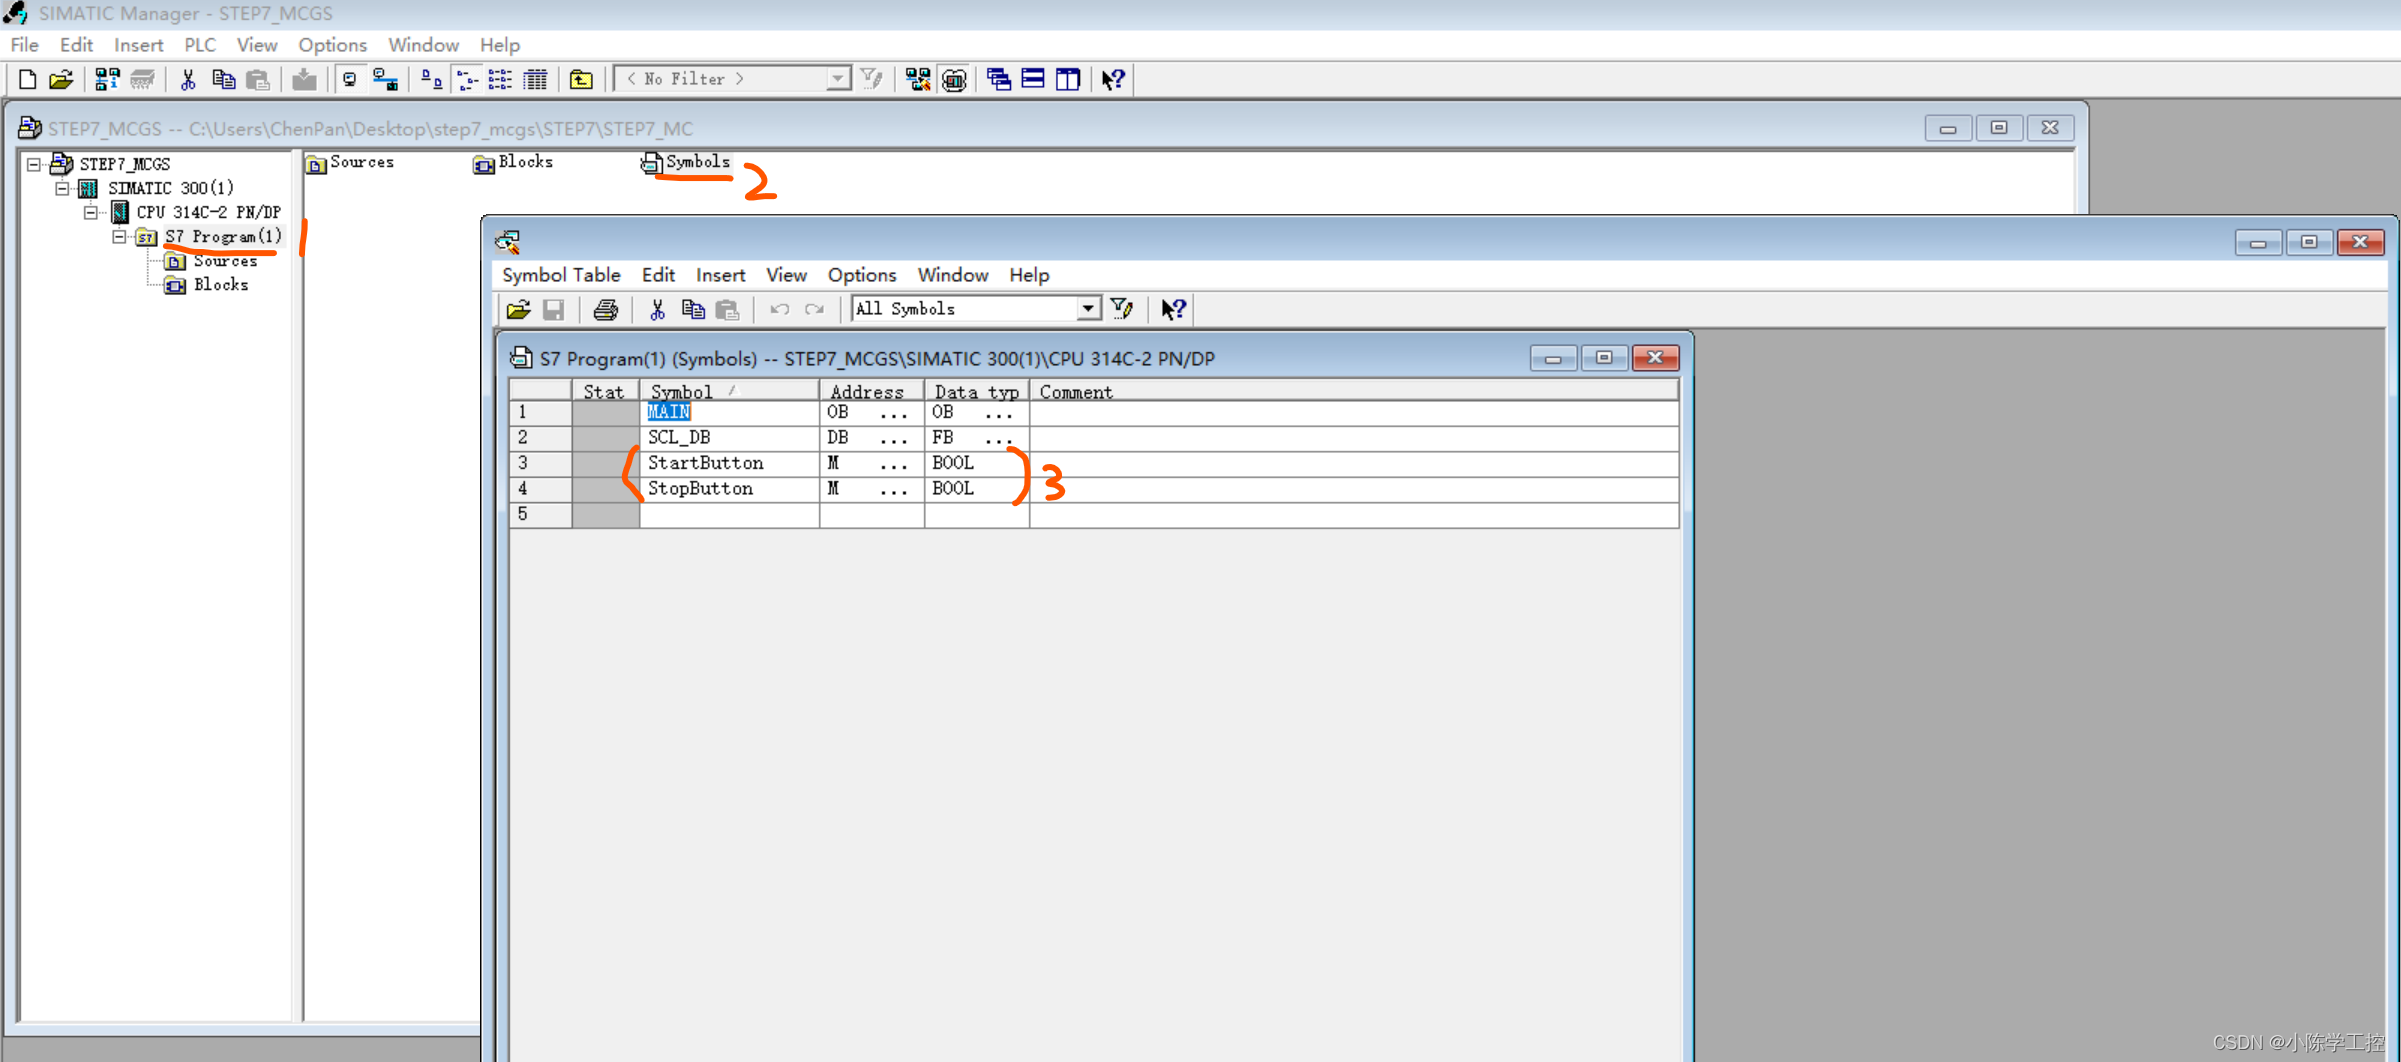
Task: Open Insert menu in SIMATIC Manager
Action: 138,45
